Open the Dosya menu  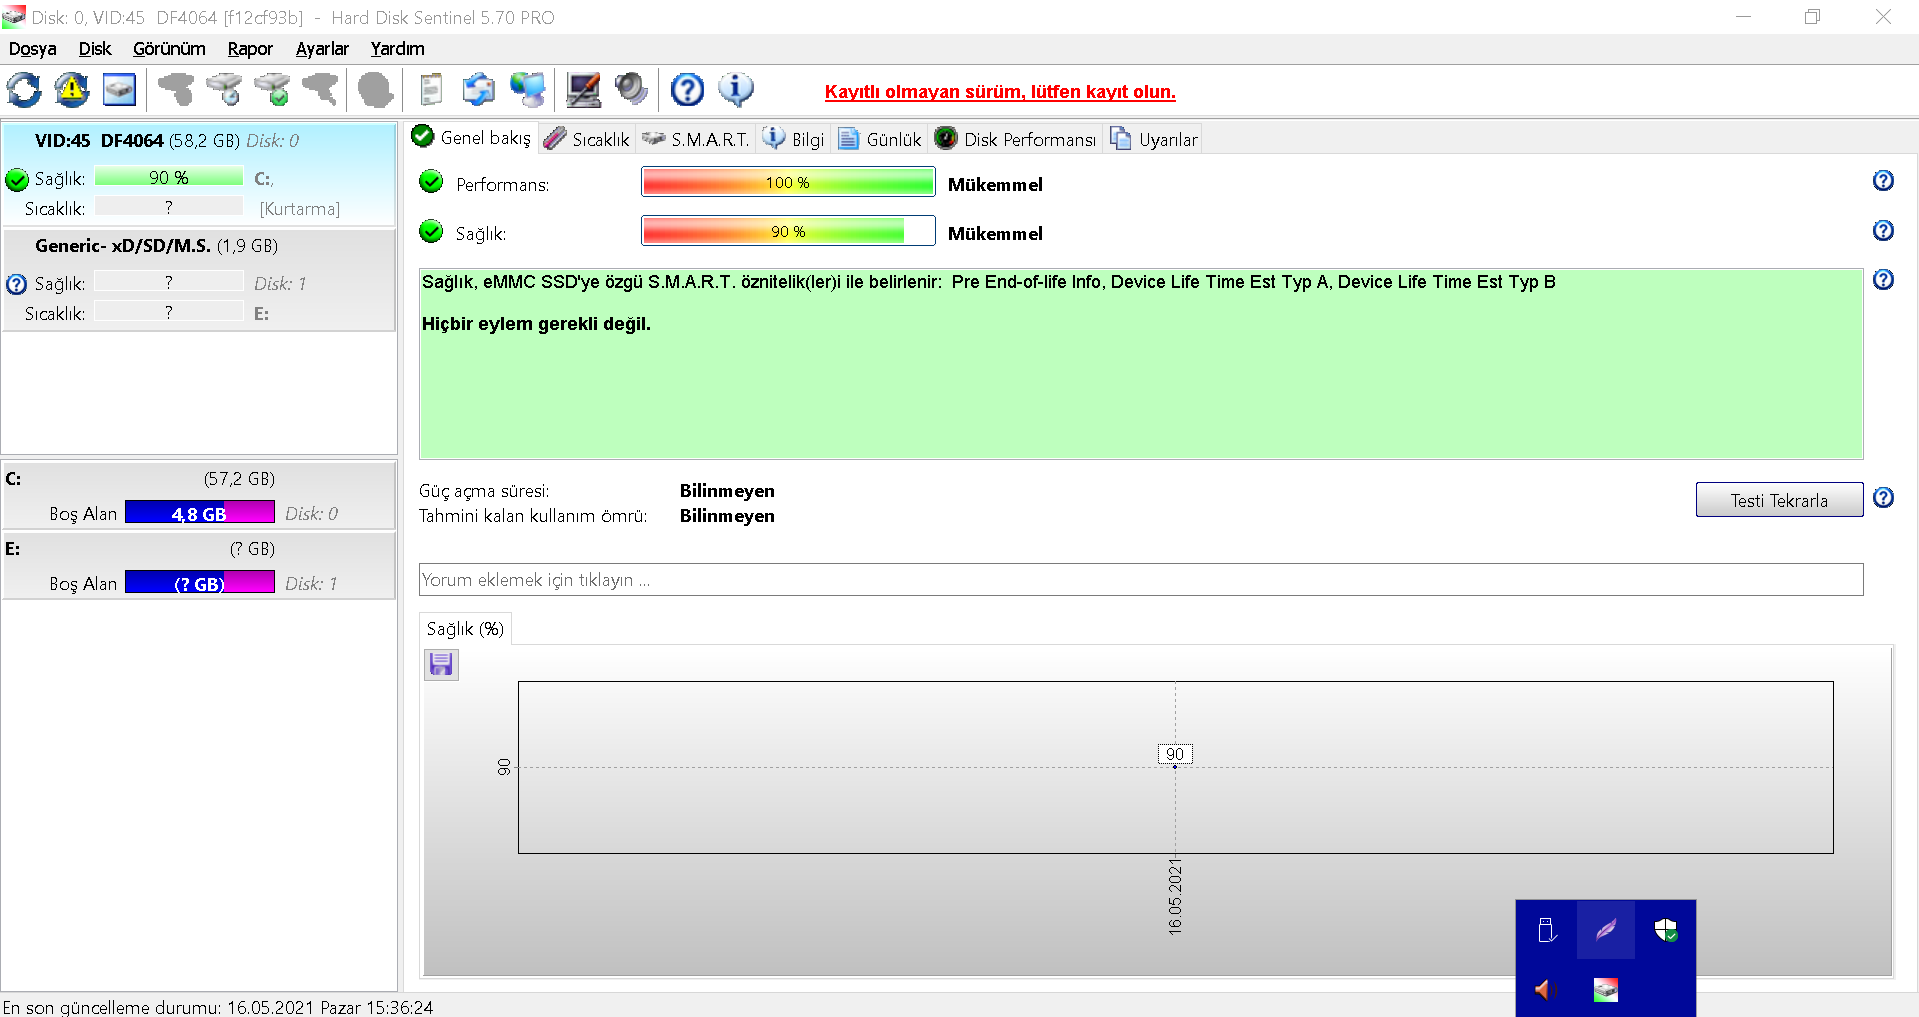(x=32, y=49)
